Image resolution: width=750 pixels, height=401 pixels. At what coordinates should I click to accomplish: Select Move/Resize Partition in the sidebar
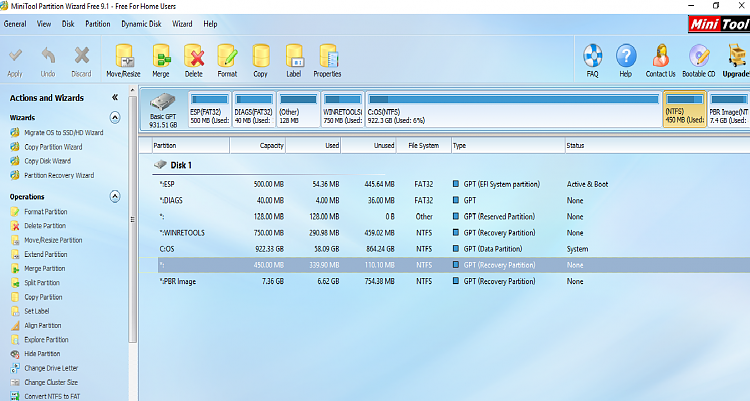point(53,240)
